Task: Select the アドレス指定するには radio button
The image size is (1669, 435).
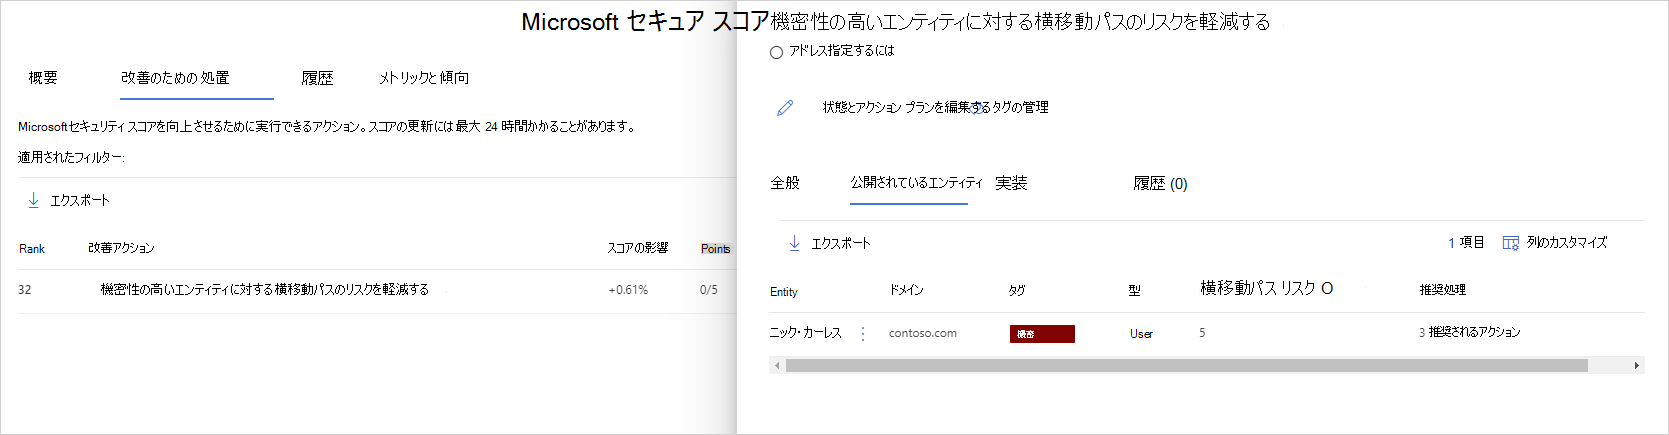Action: click(x=777, y=53)
